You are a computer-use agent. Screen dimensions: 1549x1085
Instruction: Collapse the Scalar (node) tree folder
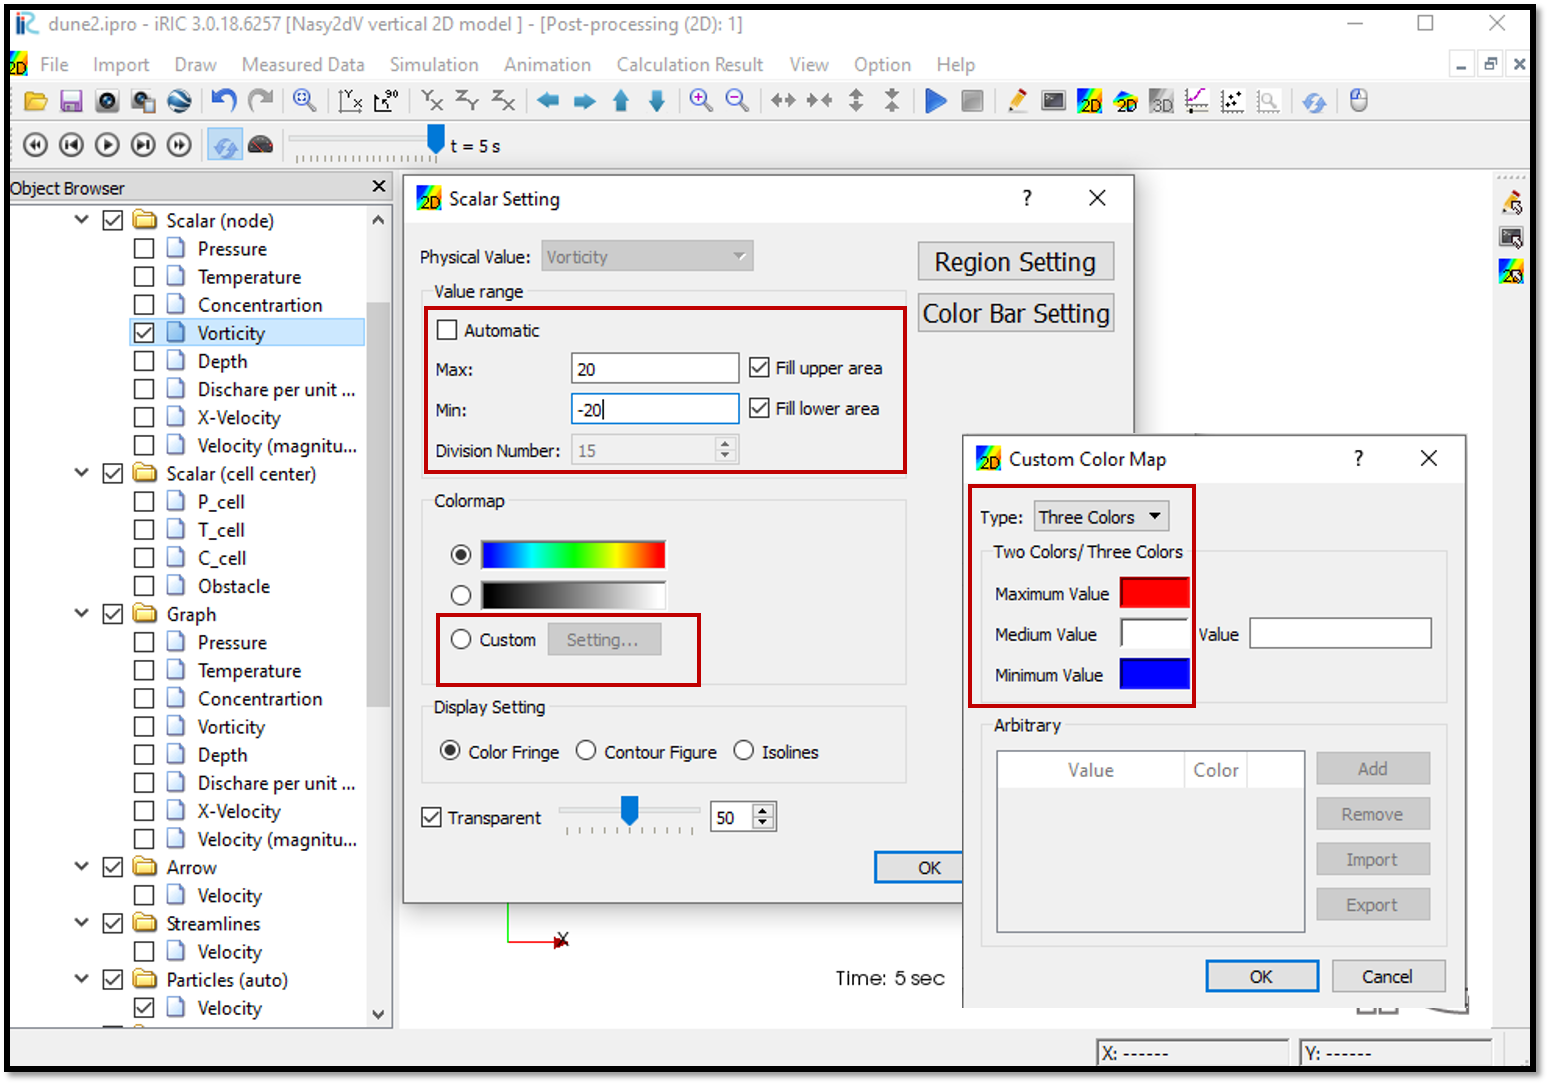[82, 220]
